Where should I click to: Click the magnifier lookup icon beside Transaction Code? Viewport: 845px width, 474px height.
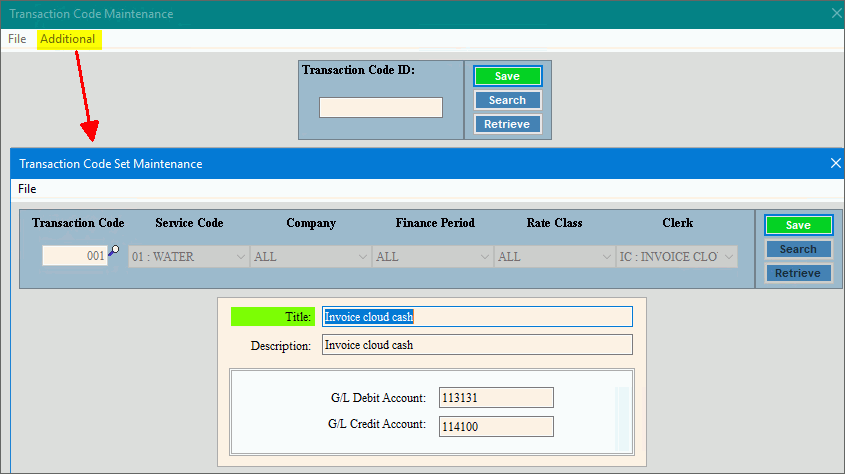coord(113,252)
